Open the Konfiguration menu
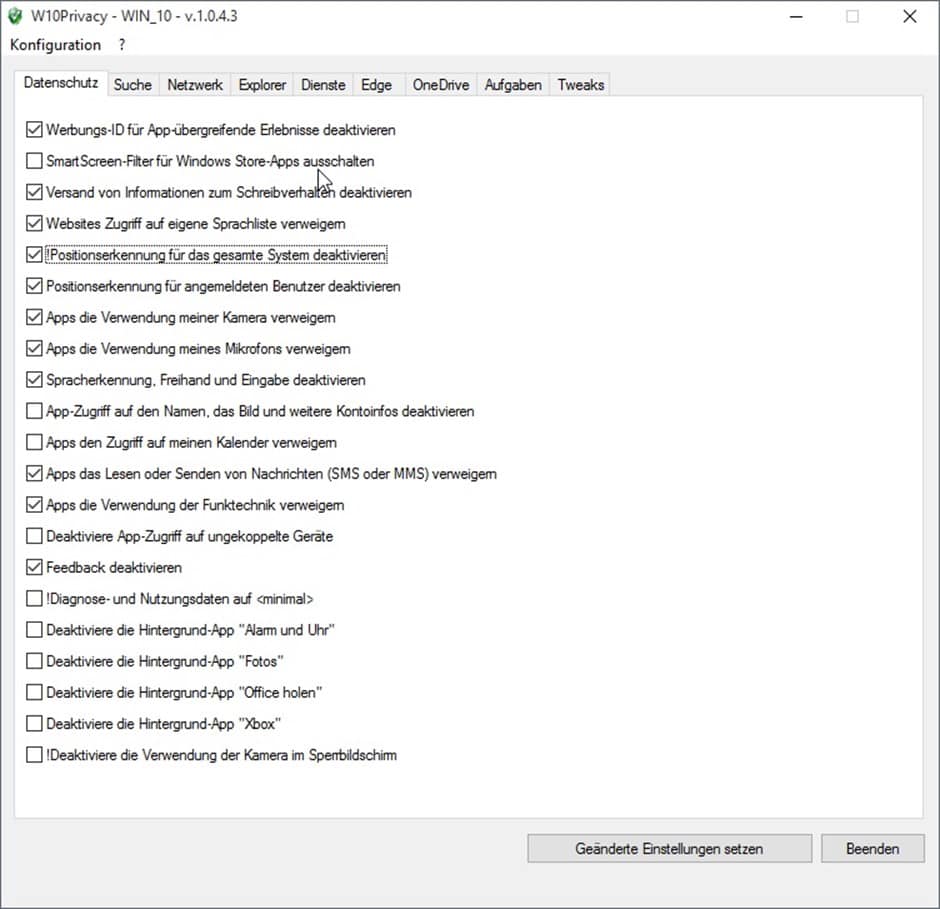This screenshot has height=909, width=940. click(x=55, y=45)
